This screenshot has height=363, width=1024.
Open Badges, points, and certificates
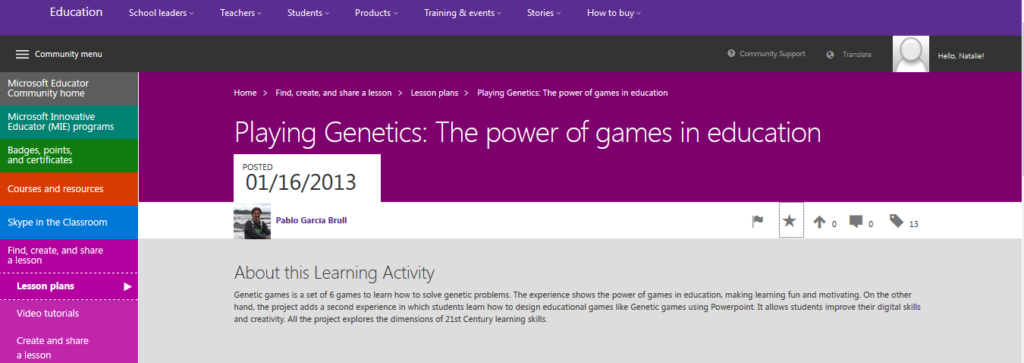click(69, 155)
